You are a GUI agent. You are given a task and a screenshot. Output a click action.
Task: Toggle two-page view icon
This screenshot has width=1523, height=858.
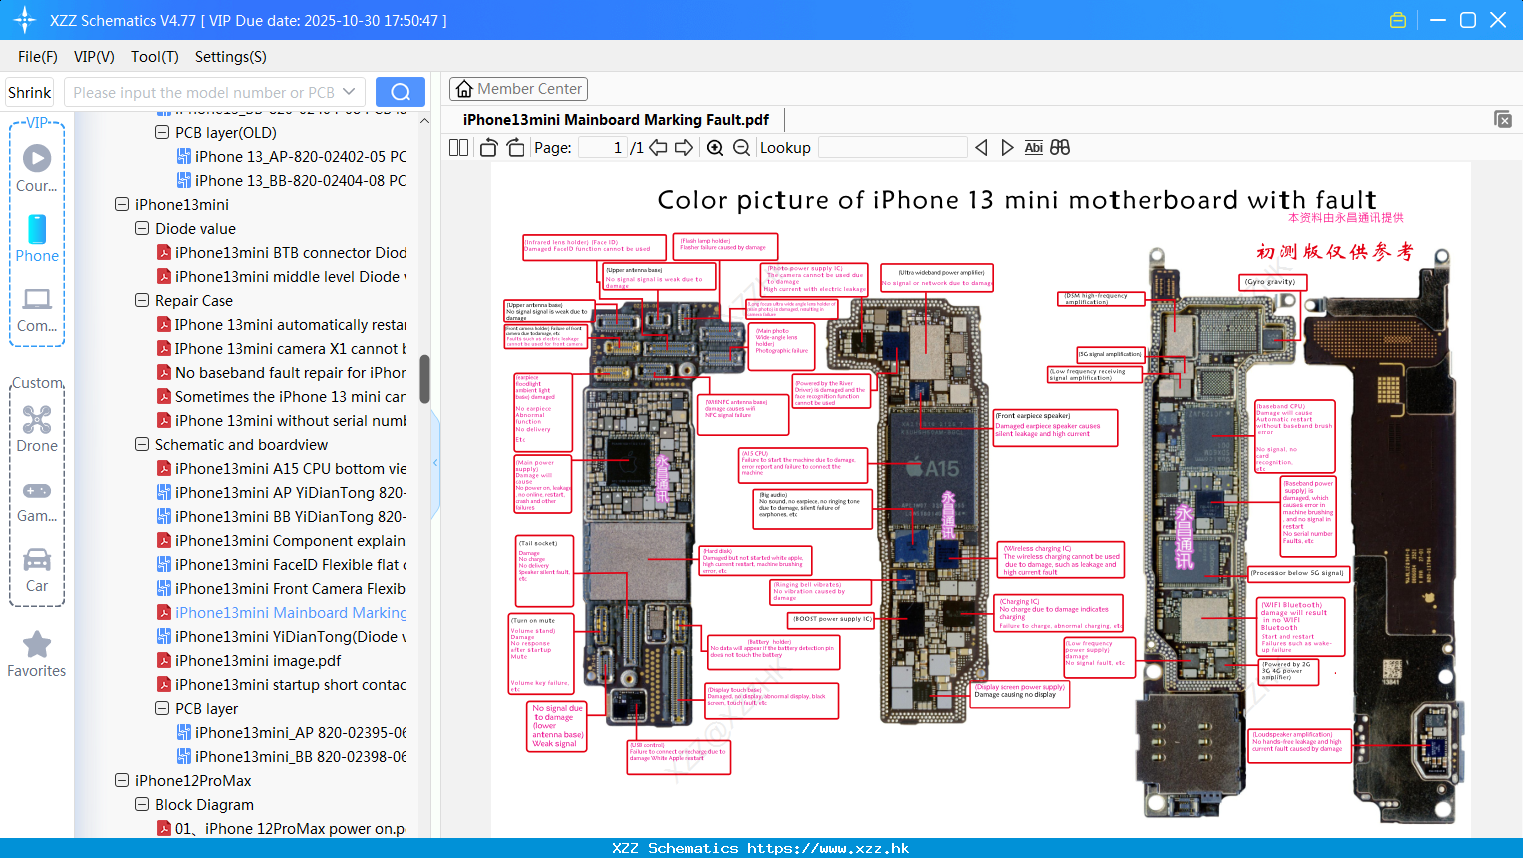[459, 147]
